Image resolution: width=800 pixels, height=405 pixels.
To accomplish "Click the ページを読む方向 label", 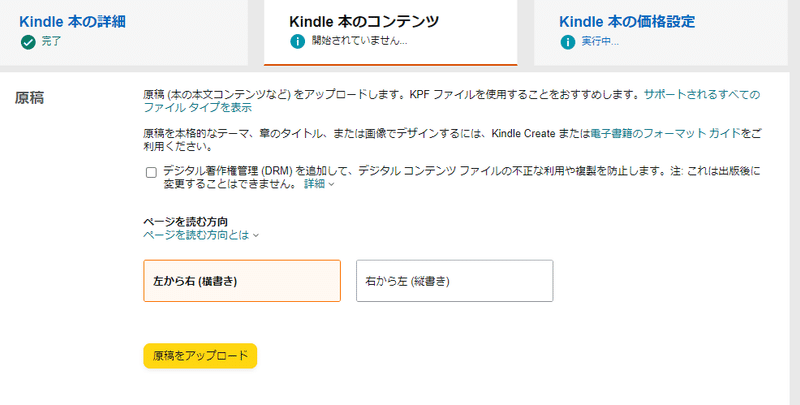I will (x=185, y=222).
